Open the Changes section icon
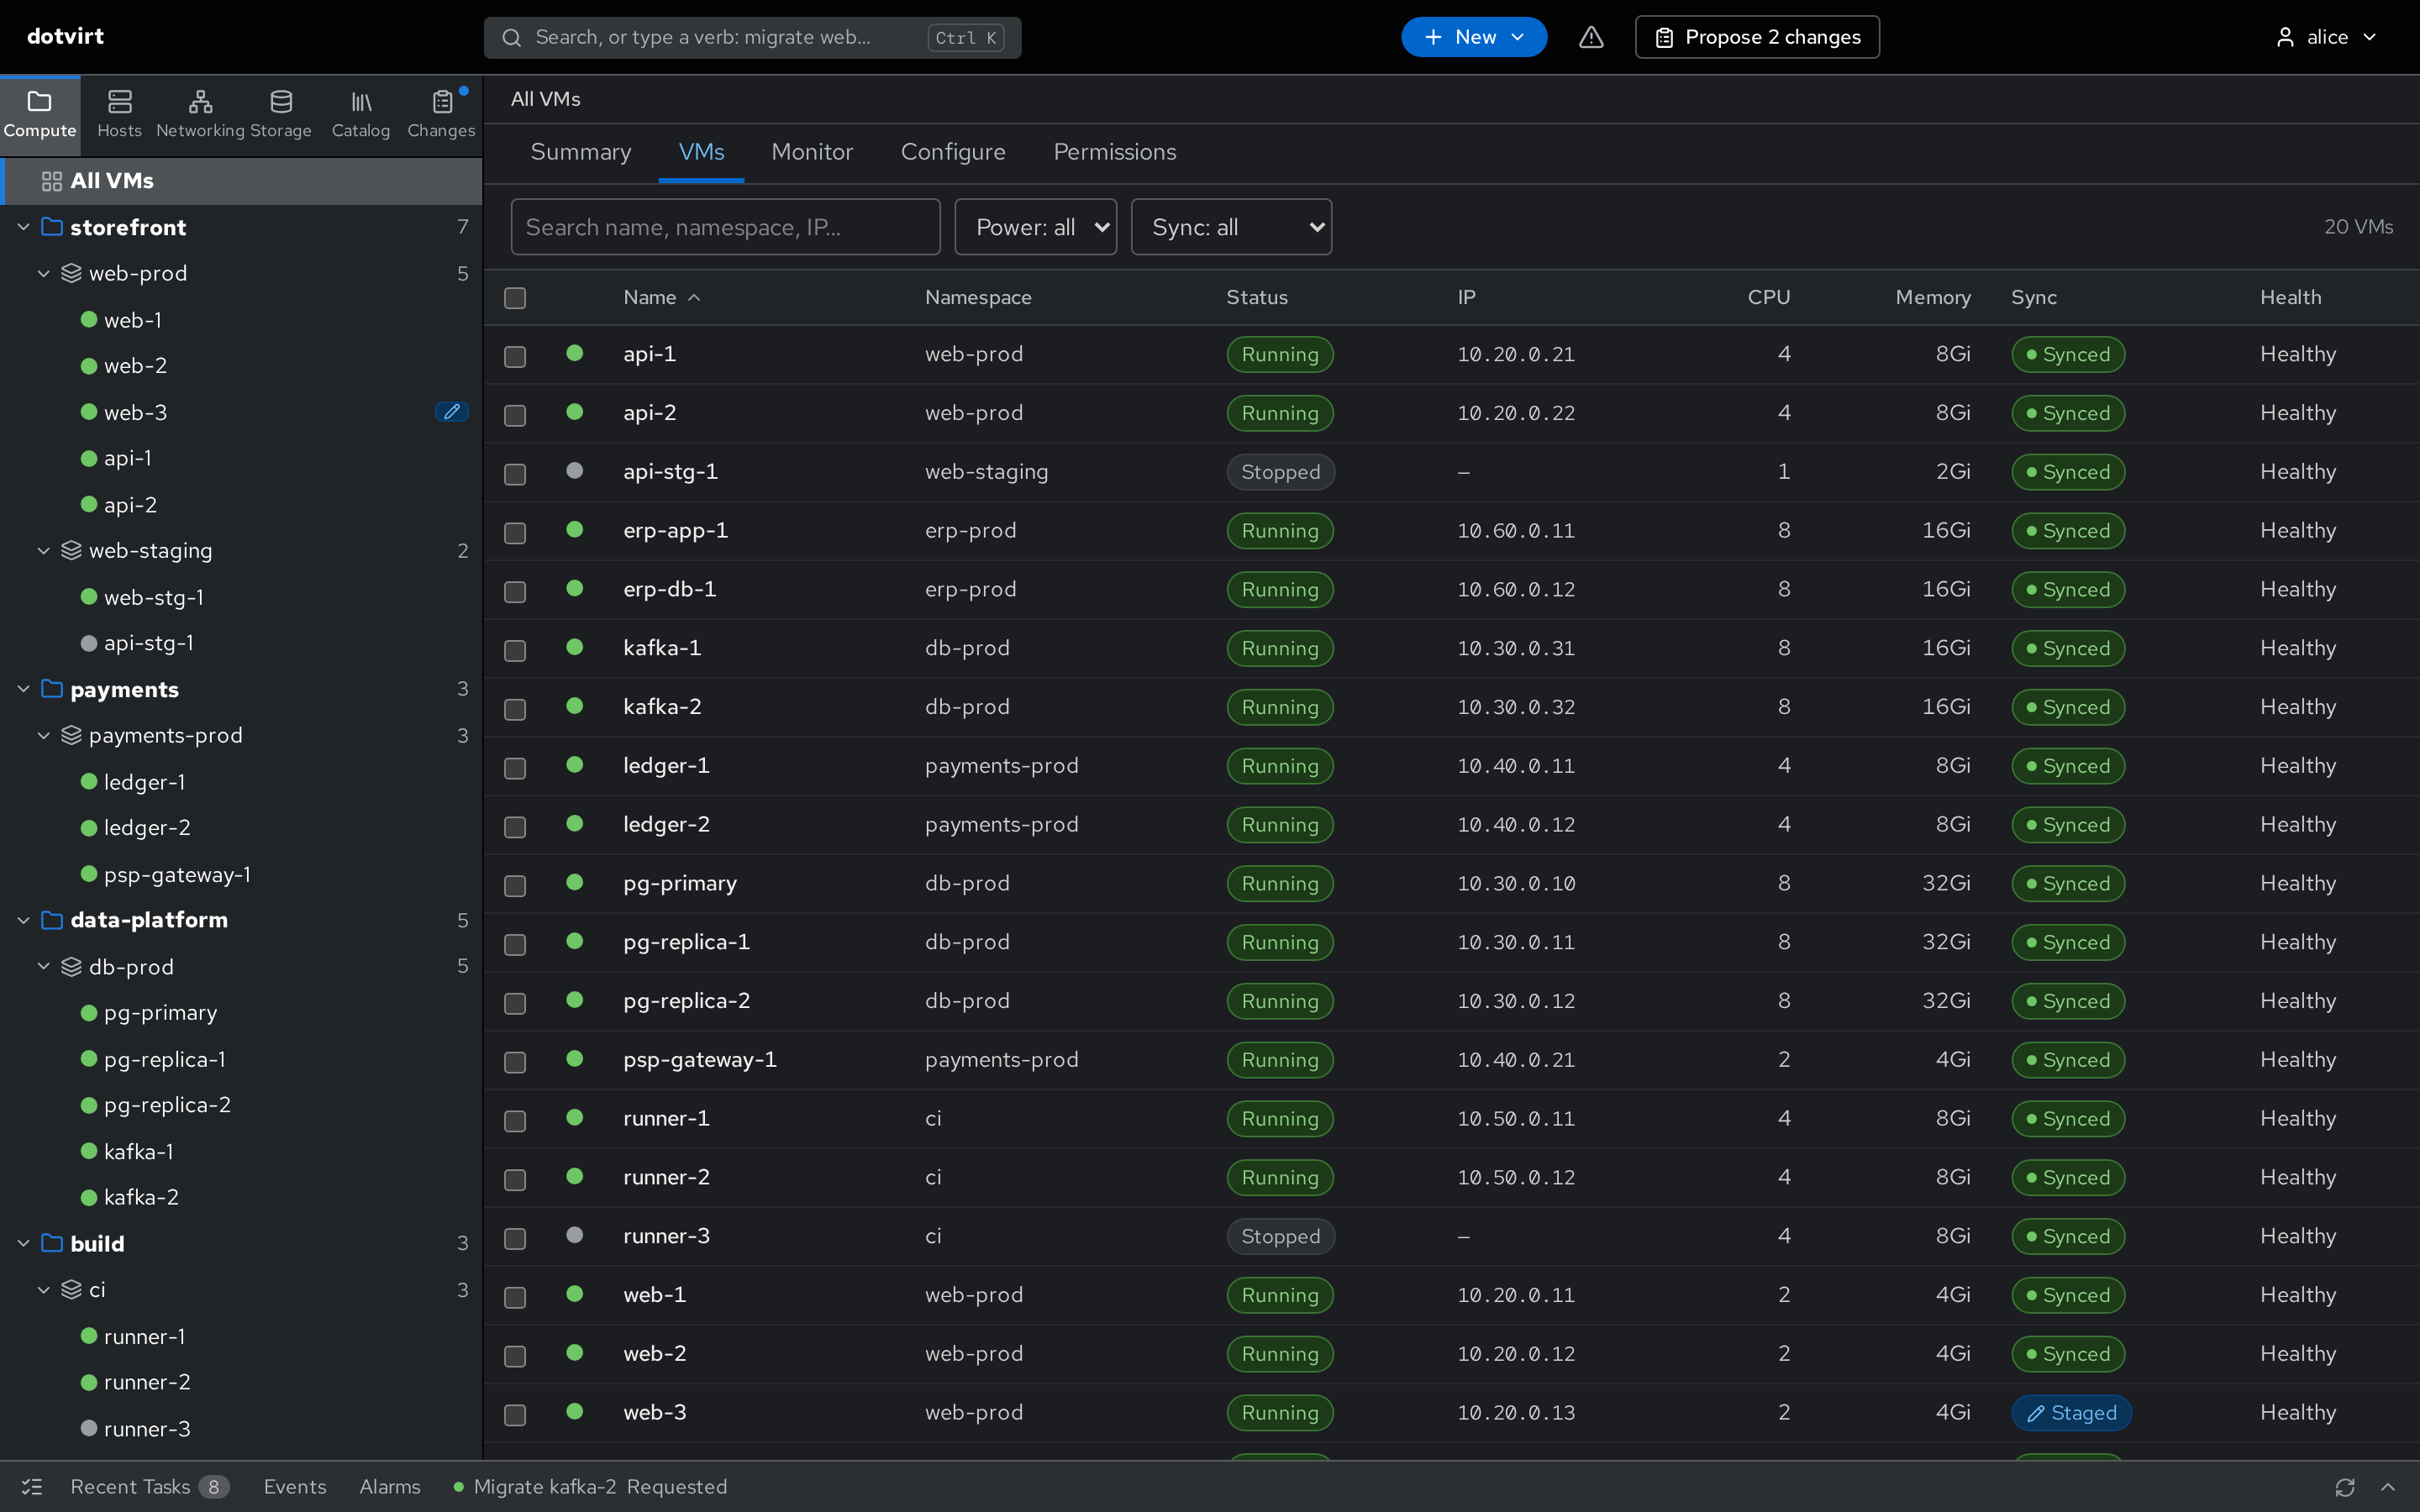 (442, 102)
